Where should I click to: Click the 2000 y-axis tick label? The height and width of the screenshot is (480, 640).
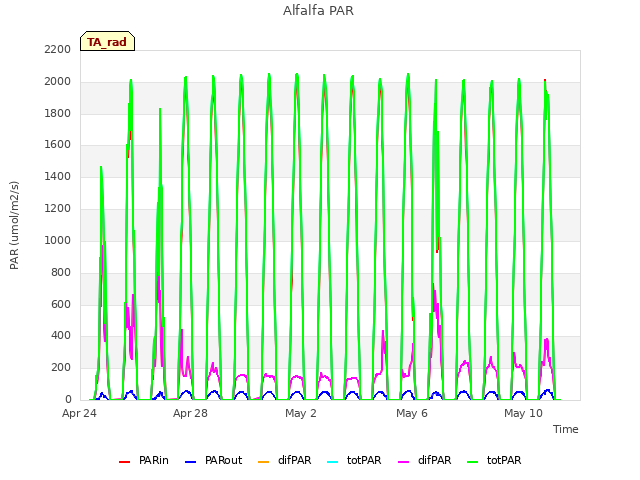(58, 82)
